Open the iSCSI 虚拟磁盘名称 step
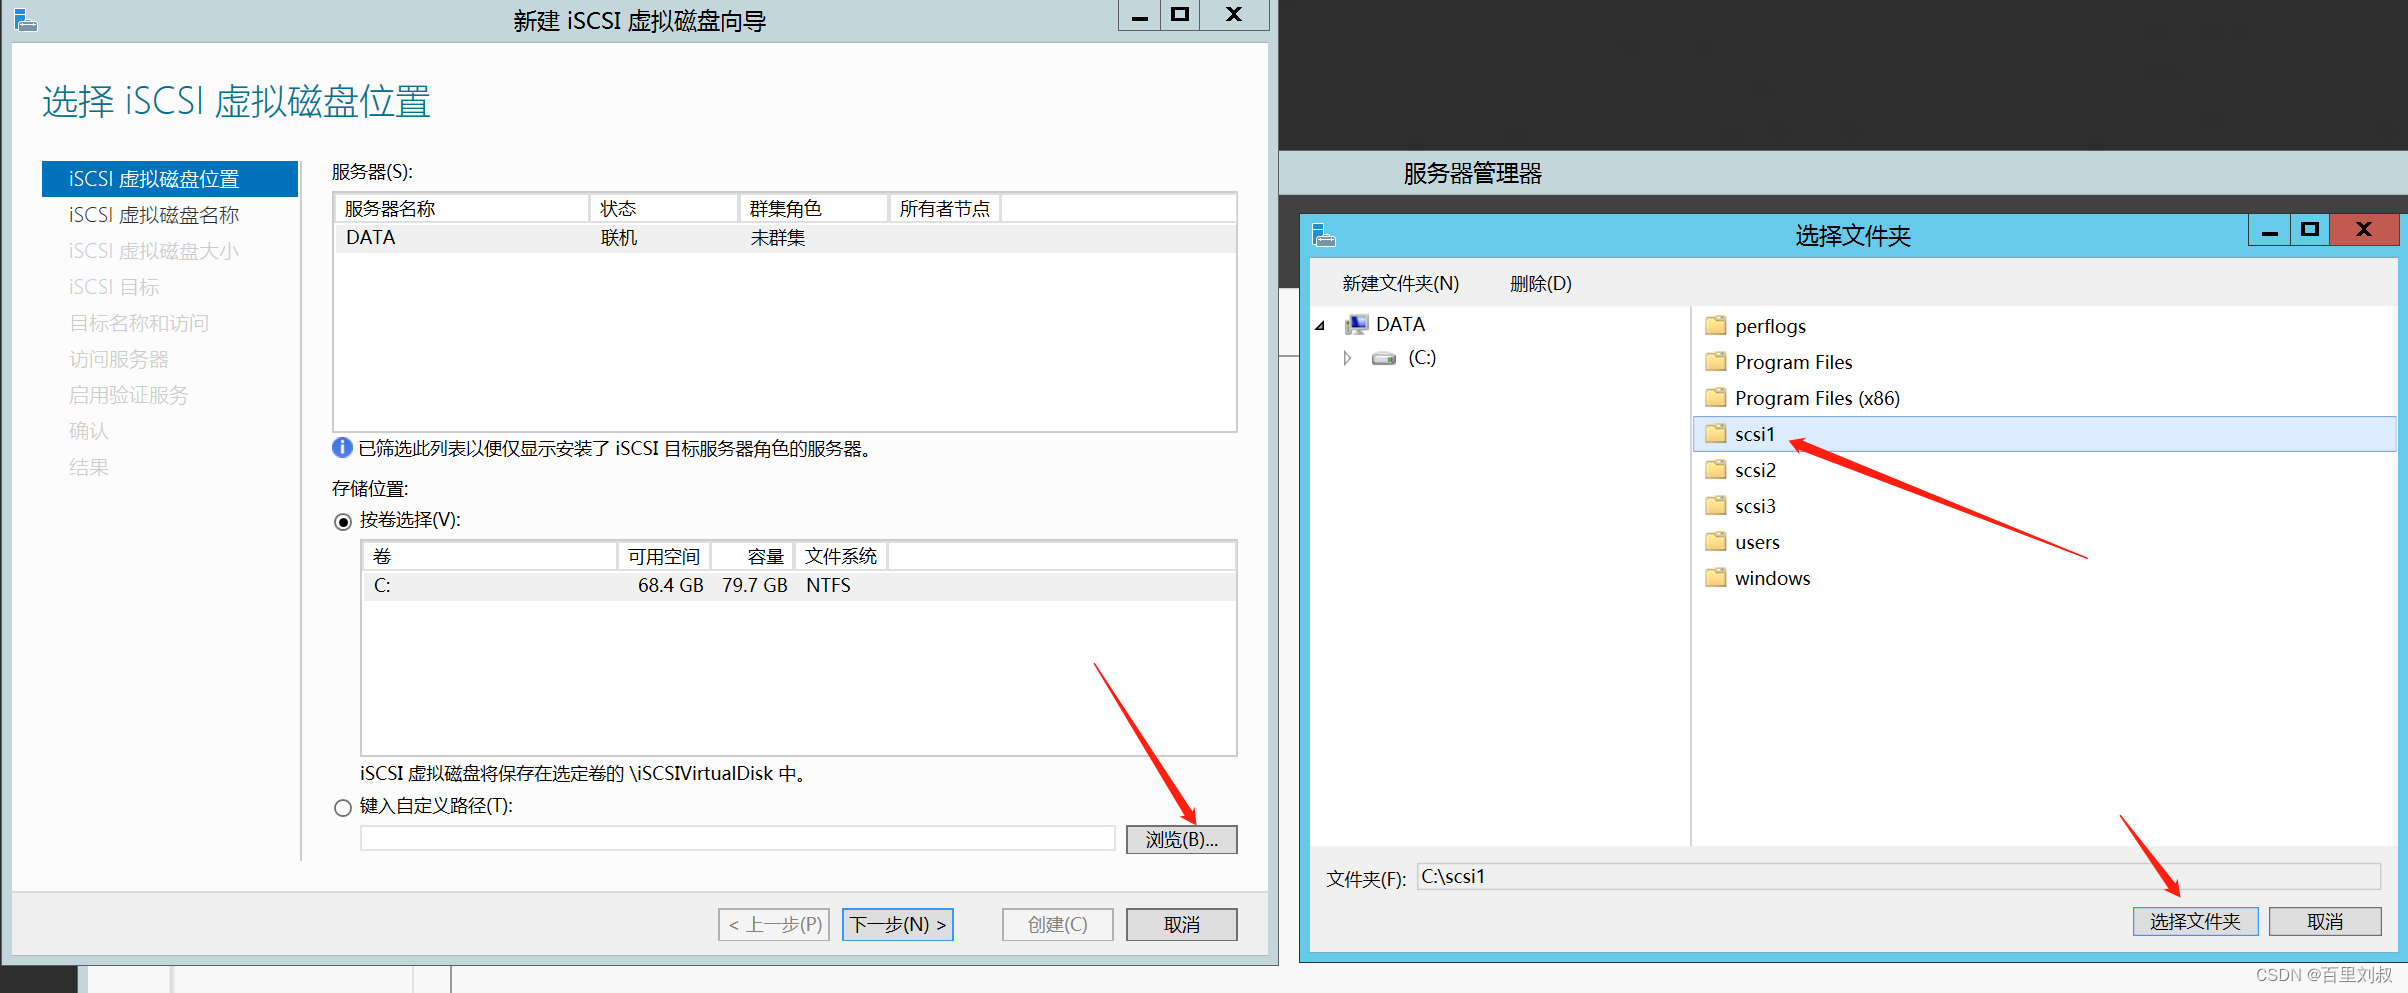The image size is (2408, 993). tap(154, 215)
